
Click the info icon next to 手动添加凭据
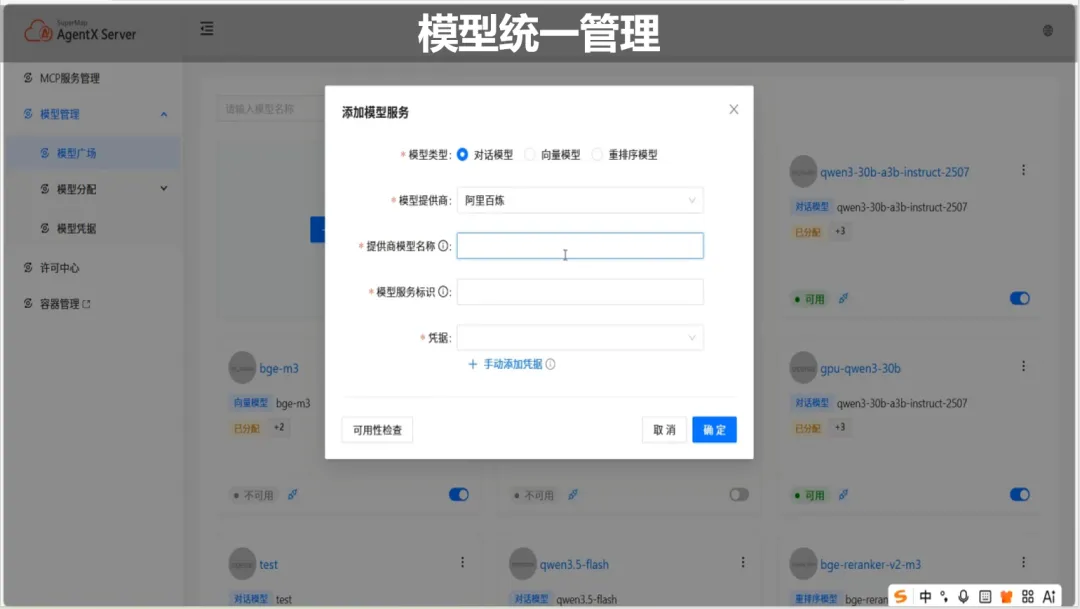coord(550,364)
